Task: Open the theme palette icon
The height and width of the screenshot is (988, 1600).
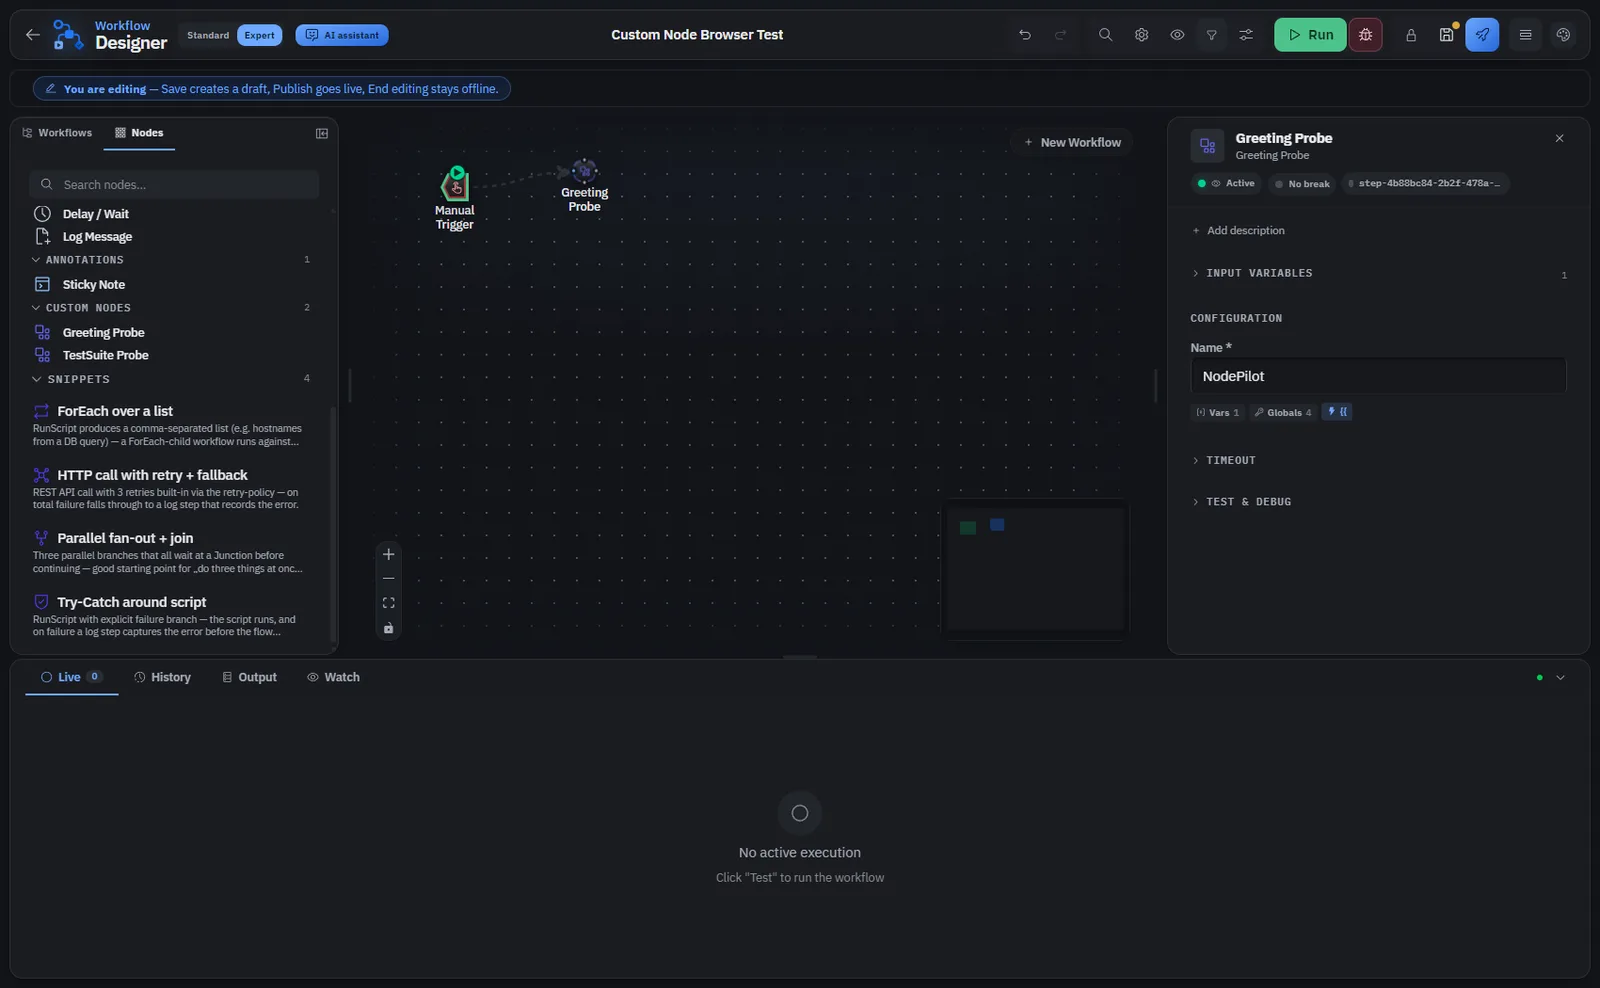Action: coord(1563,35)
